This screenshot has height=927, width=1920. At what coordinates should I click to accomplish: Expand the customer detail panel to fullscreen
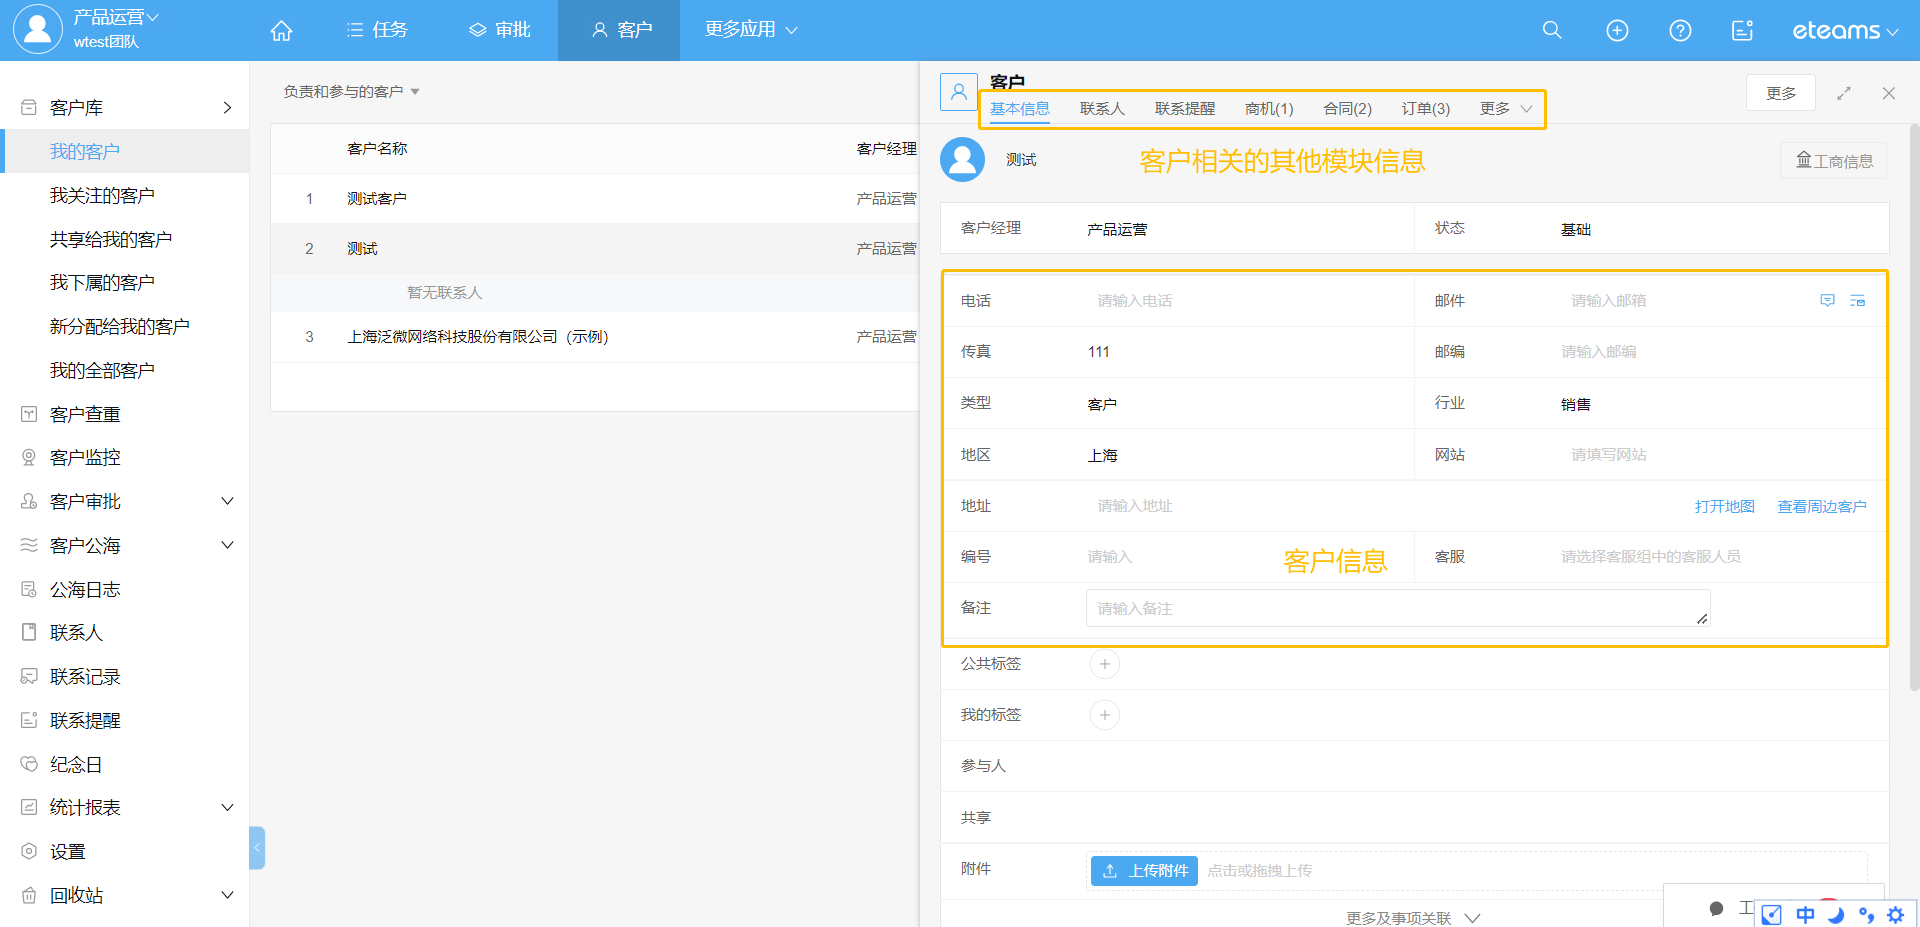[1844, 93]
